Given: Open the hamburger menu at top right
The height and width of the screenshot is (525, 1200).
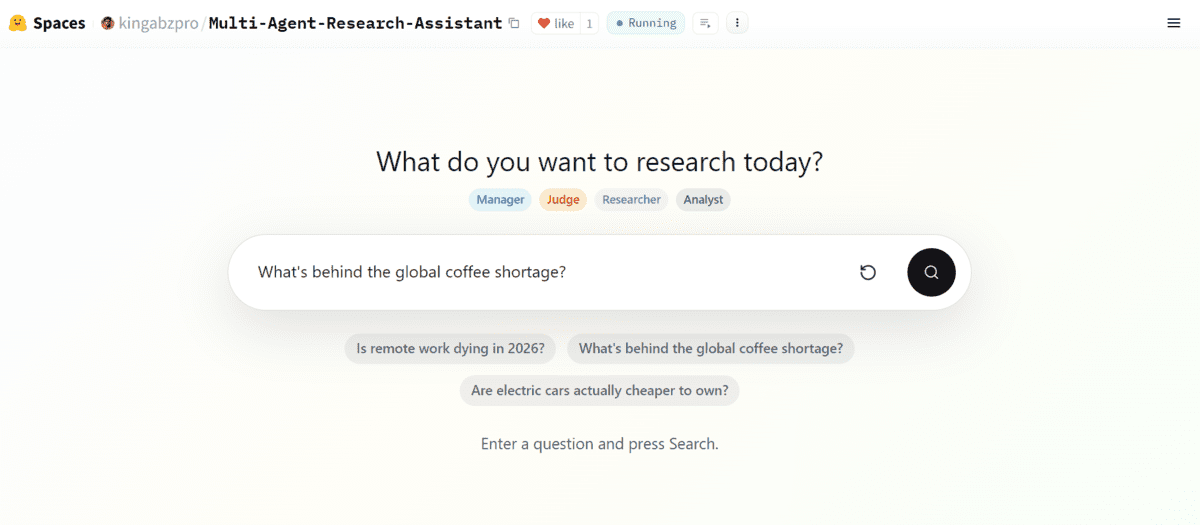Looking at the screenshot, I should [x=1174, y=23].
